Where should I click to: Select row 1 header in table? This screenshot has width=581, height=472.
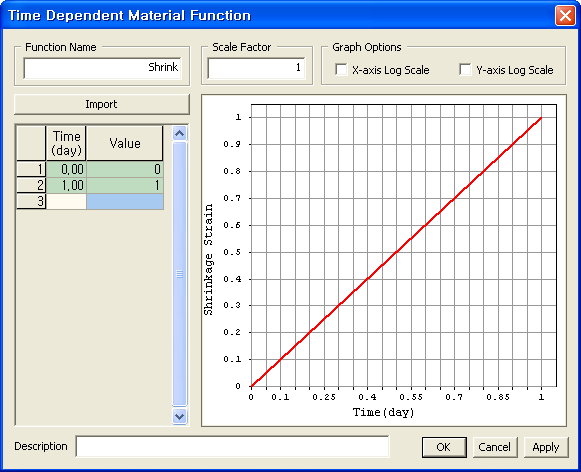31,169
